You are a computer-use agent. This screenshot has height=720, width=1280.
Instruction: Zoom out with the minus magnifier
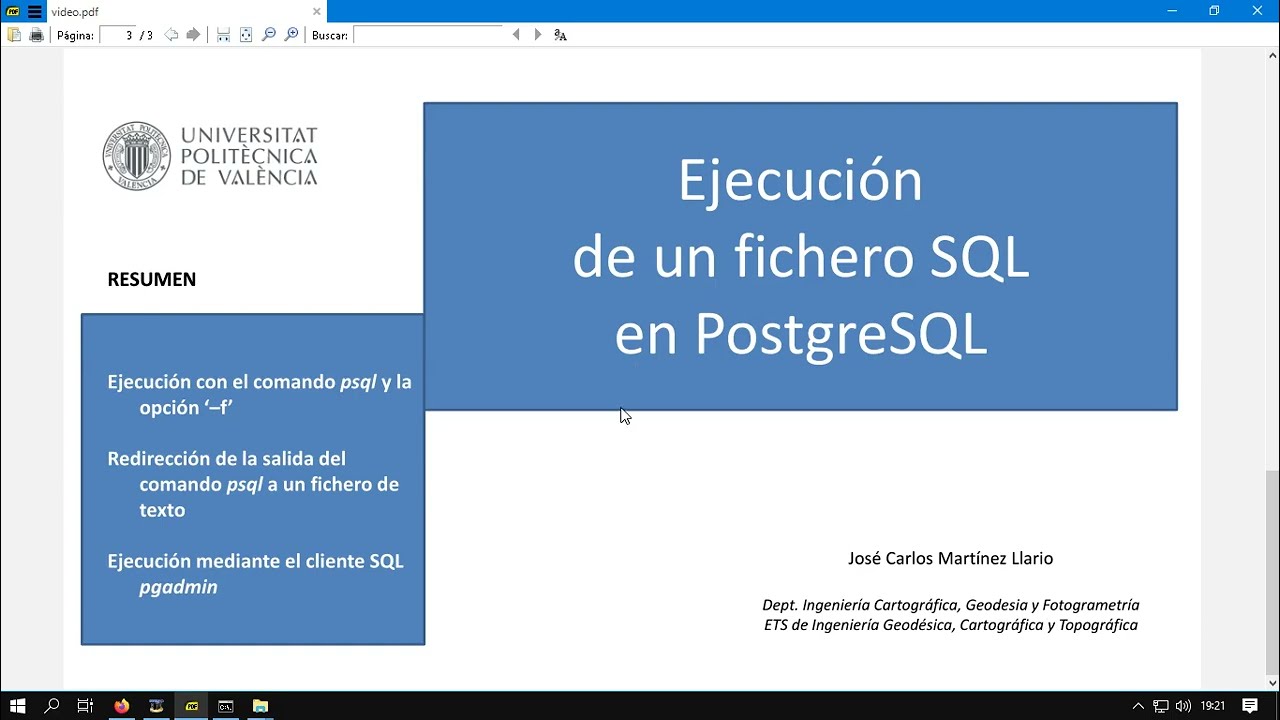[x=269, y=35]
